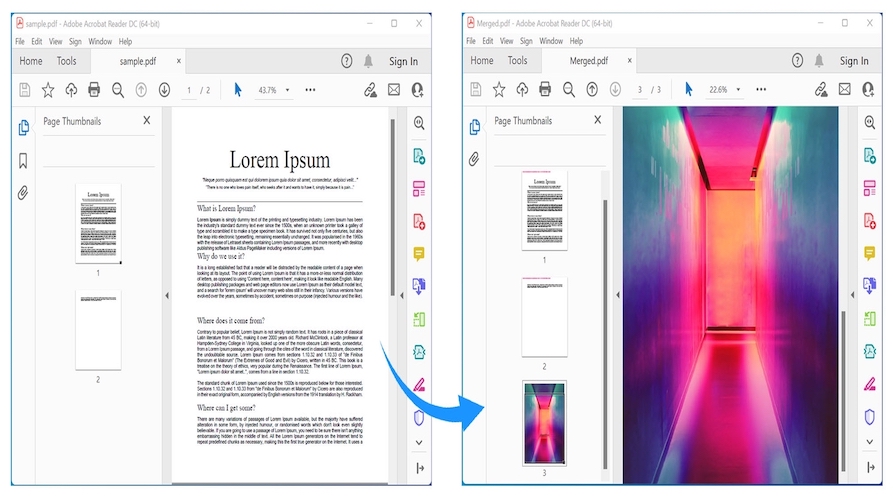
Task: Switch to the Tools tab in Merged.pdf window
Action: 517,61
